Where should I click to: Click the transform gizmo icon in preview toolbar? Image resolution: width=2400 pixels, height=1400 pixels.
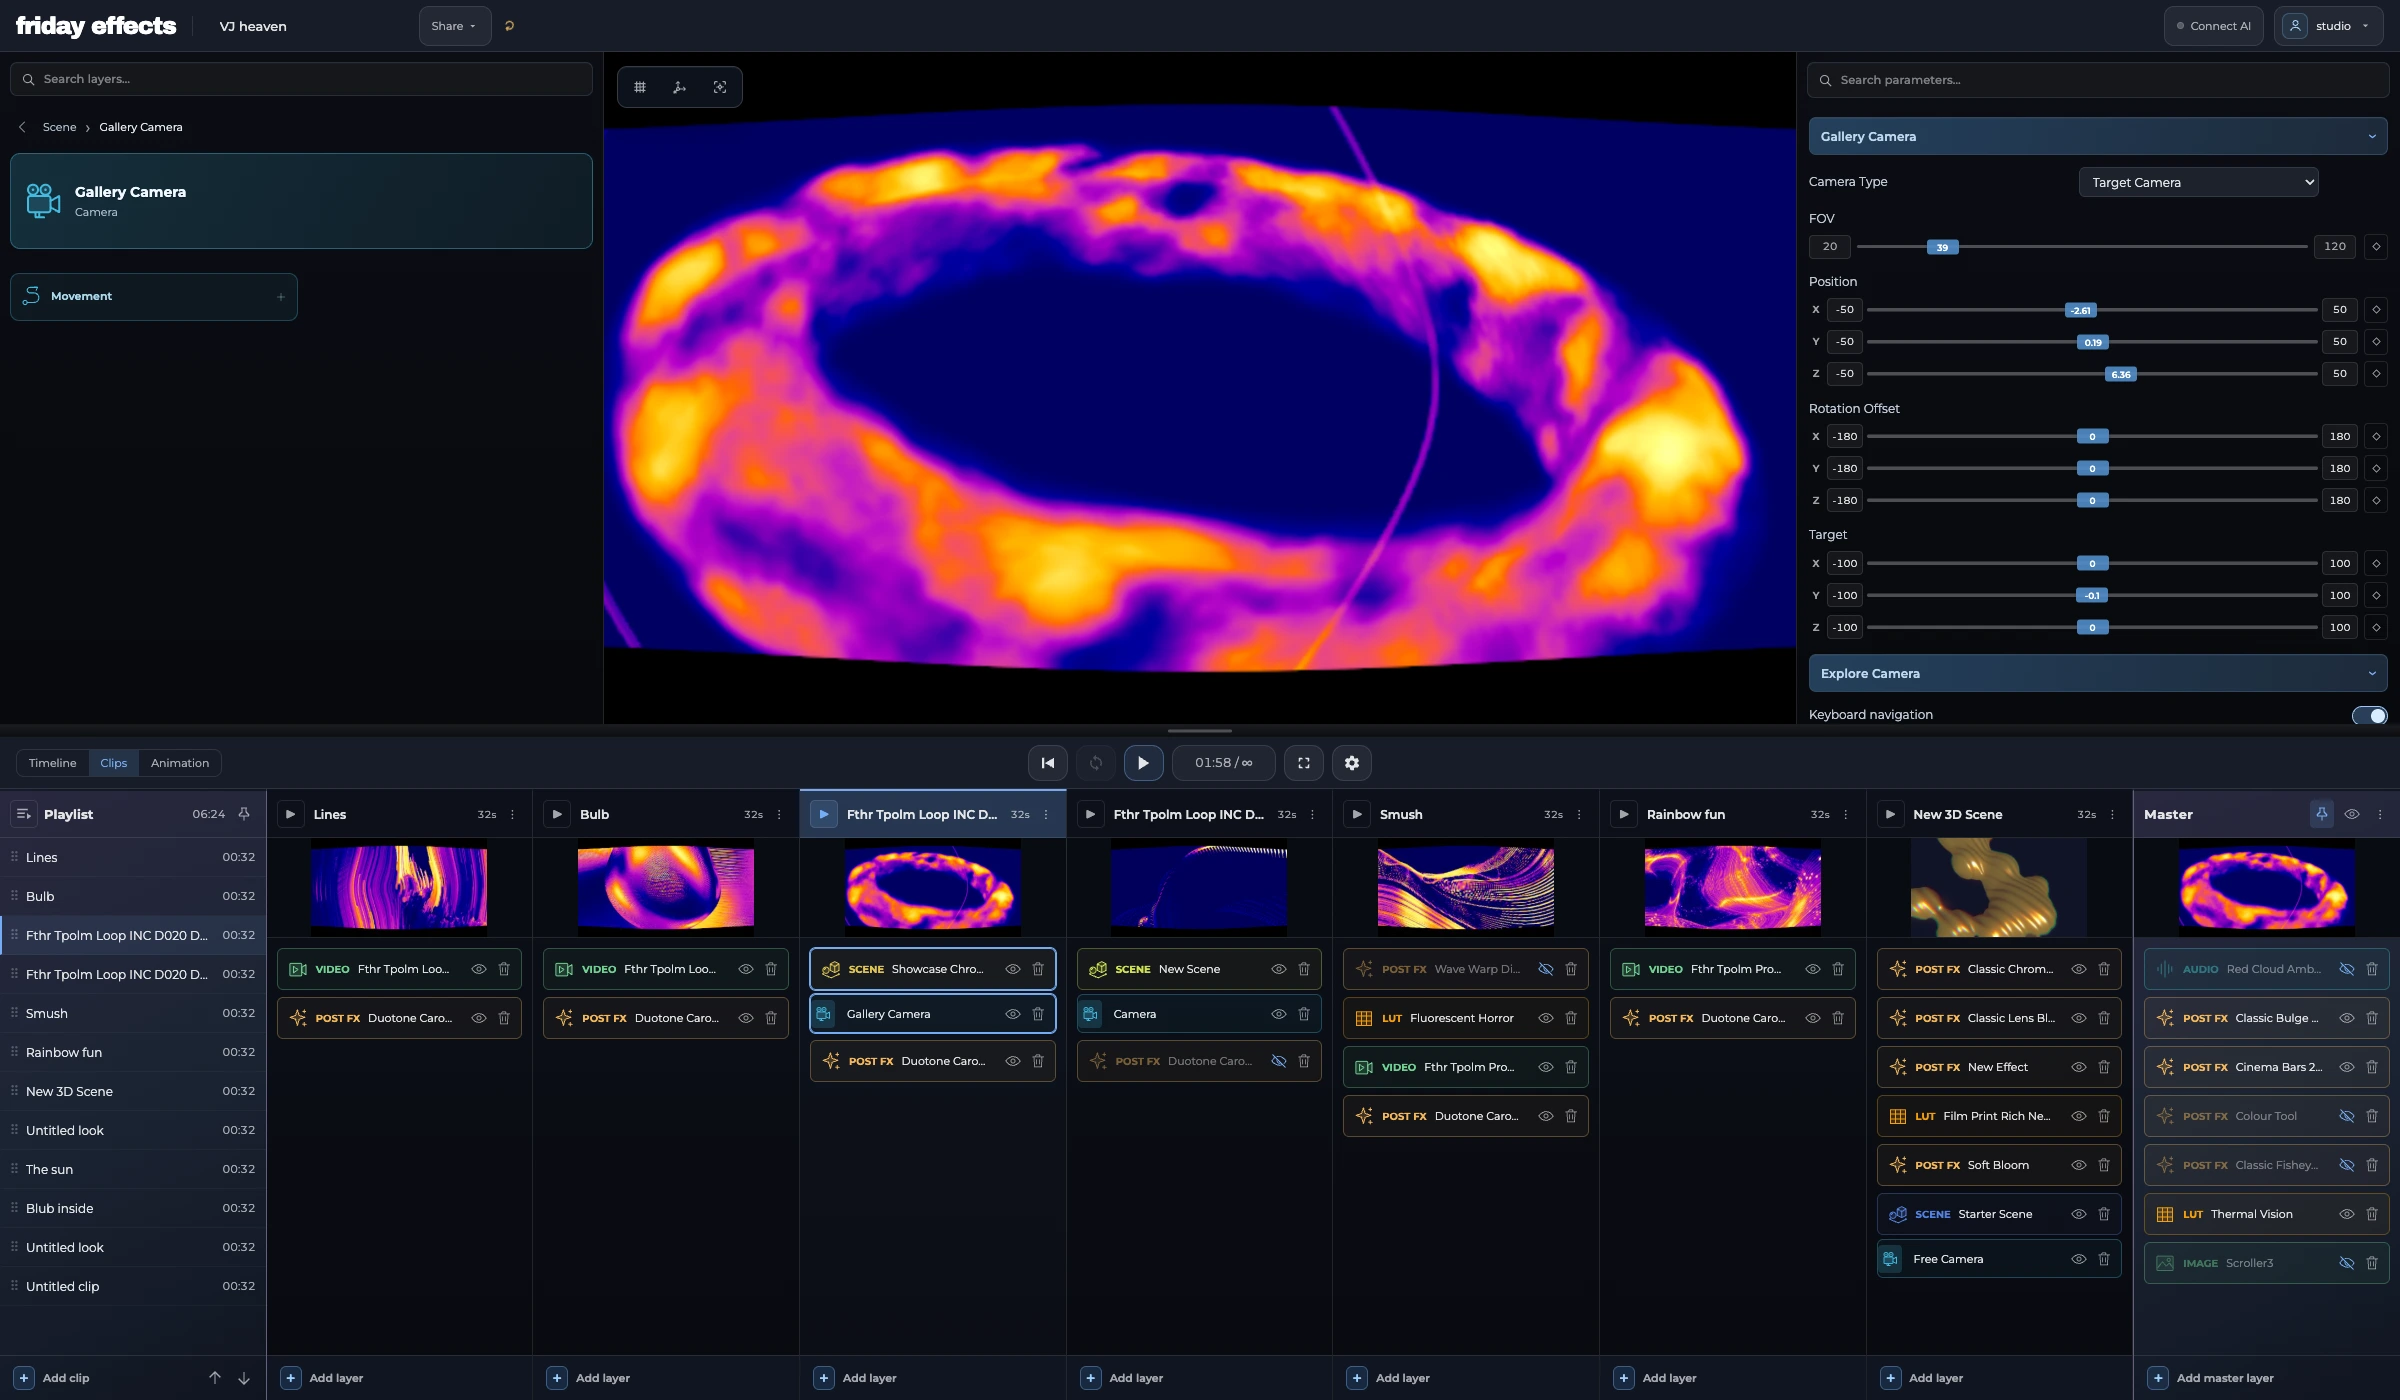click(x=680, y=87)
